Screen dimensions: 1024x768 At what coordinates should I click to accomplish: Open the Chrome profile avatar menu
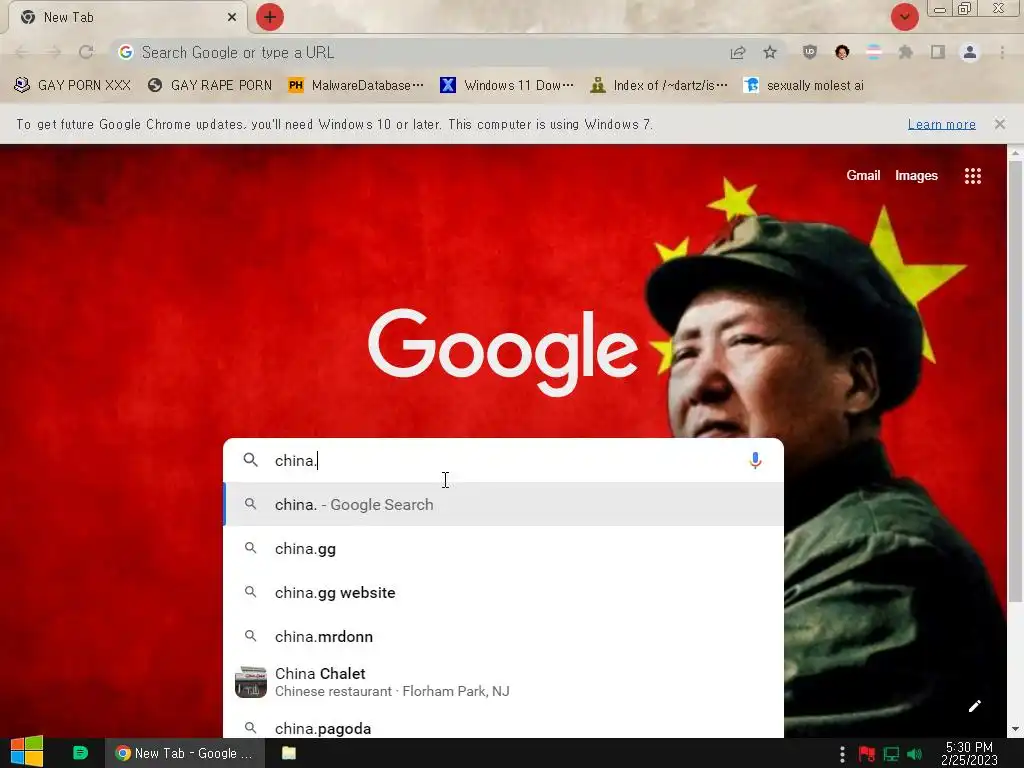point(970,52)
